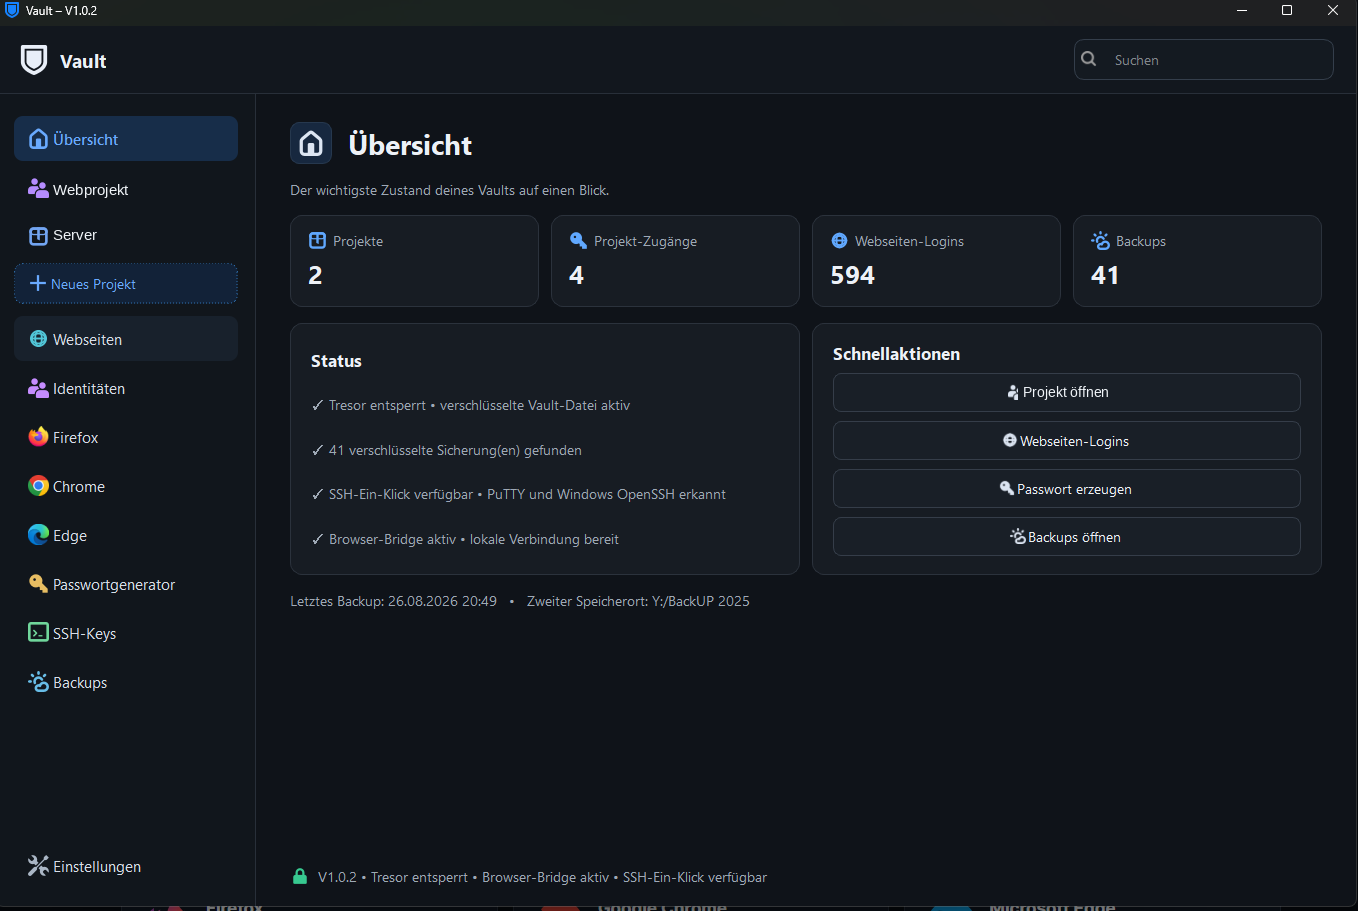
Task: Click the server icon in the sidebar
Action: [38, 236]
